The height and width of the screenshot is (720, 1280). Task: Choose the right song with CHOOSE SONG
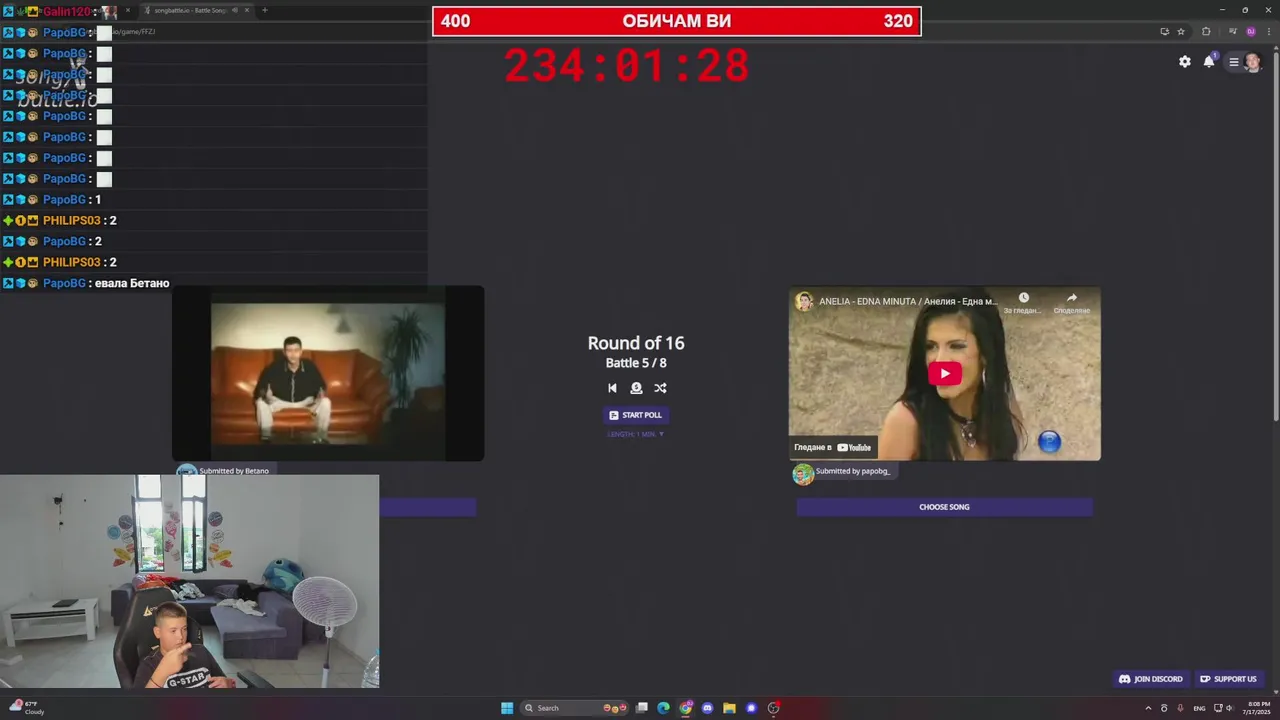click(x=944, y=507)
